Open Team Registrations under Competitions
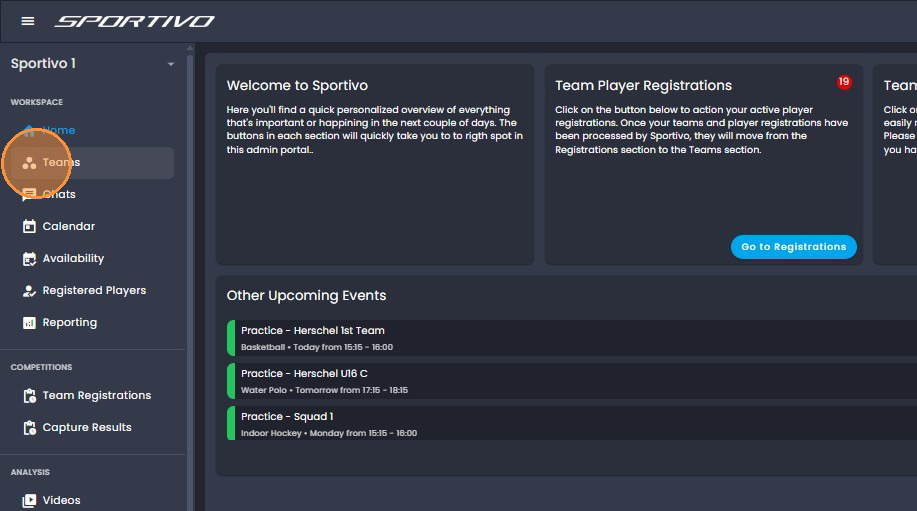Screen dimensions: 917x511 92,396
